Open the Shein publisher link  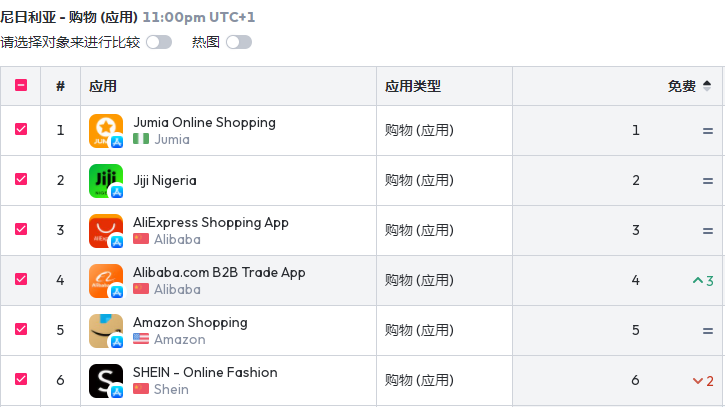pyautogui.click(x=171, y=390)
